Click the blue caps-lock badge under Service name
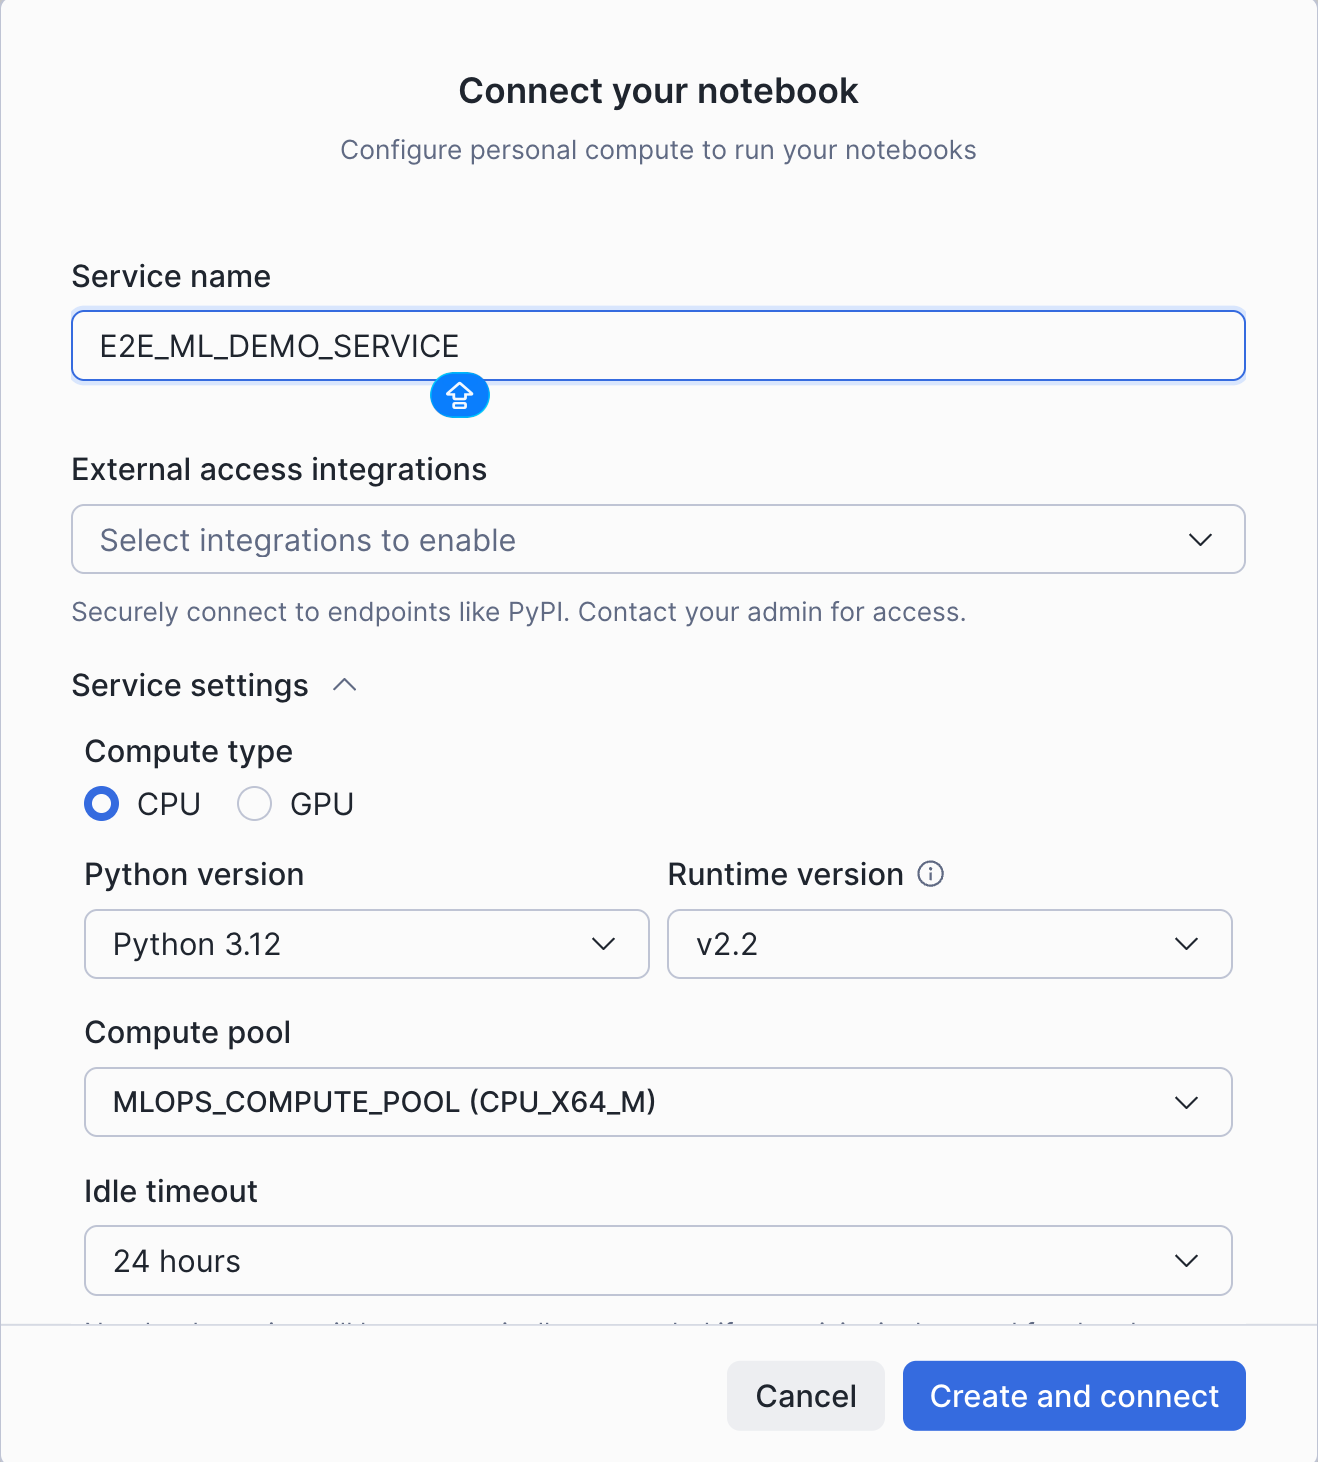This screenshot has width=1318, height=1462. [459, 396]
